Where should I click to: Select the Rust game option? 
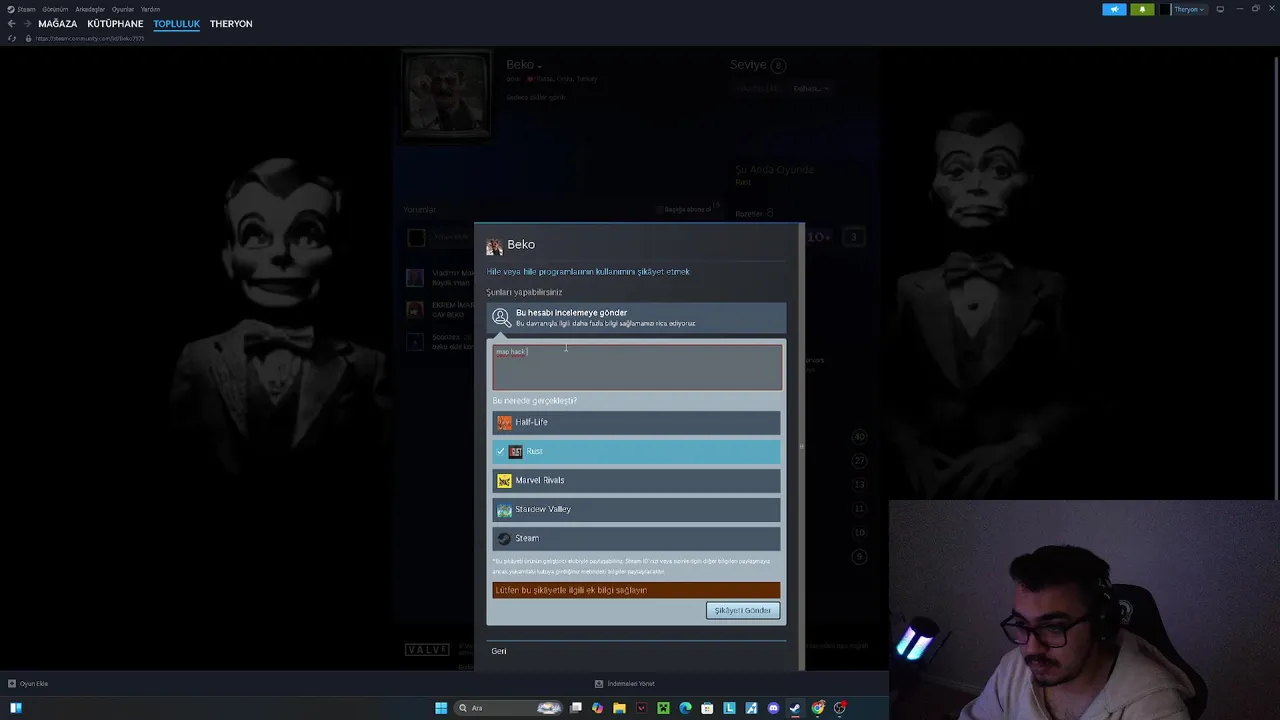pyautogui.click(x=636, y=451)
